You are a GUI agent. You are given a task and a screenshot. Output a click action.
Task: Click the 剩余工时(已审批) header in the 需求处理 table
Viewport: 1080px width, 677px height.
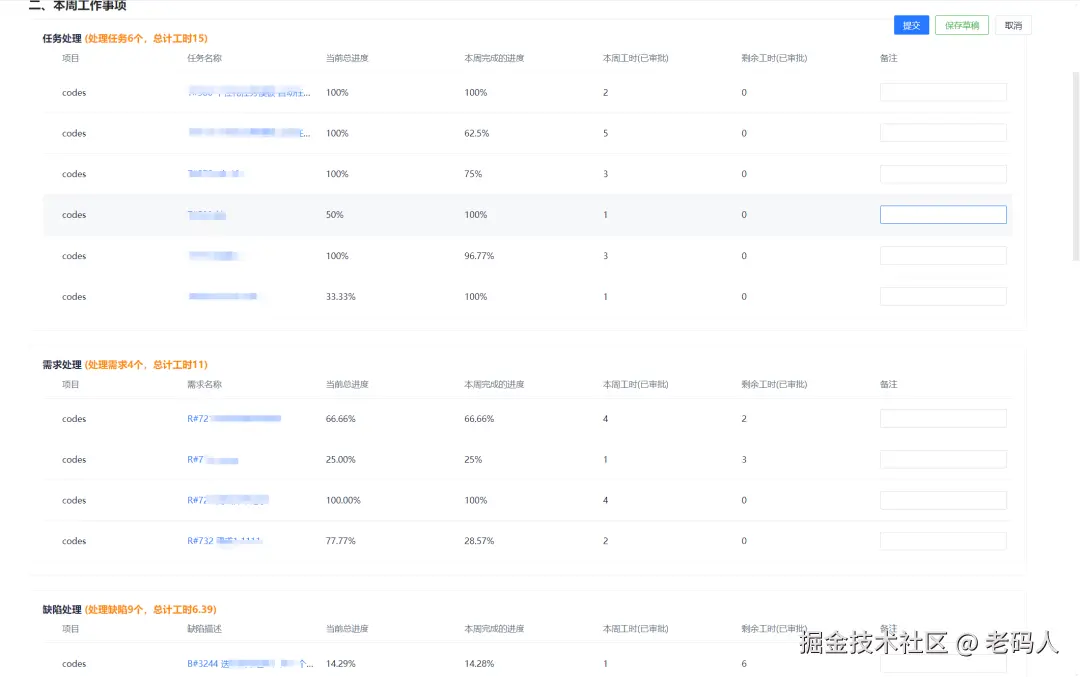click(774, 384)
